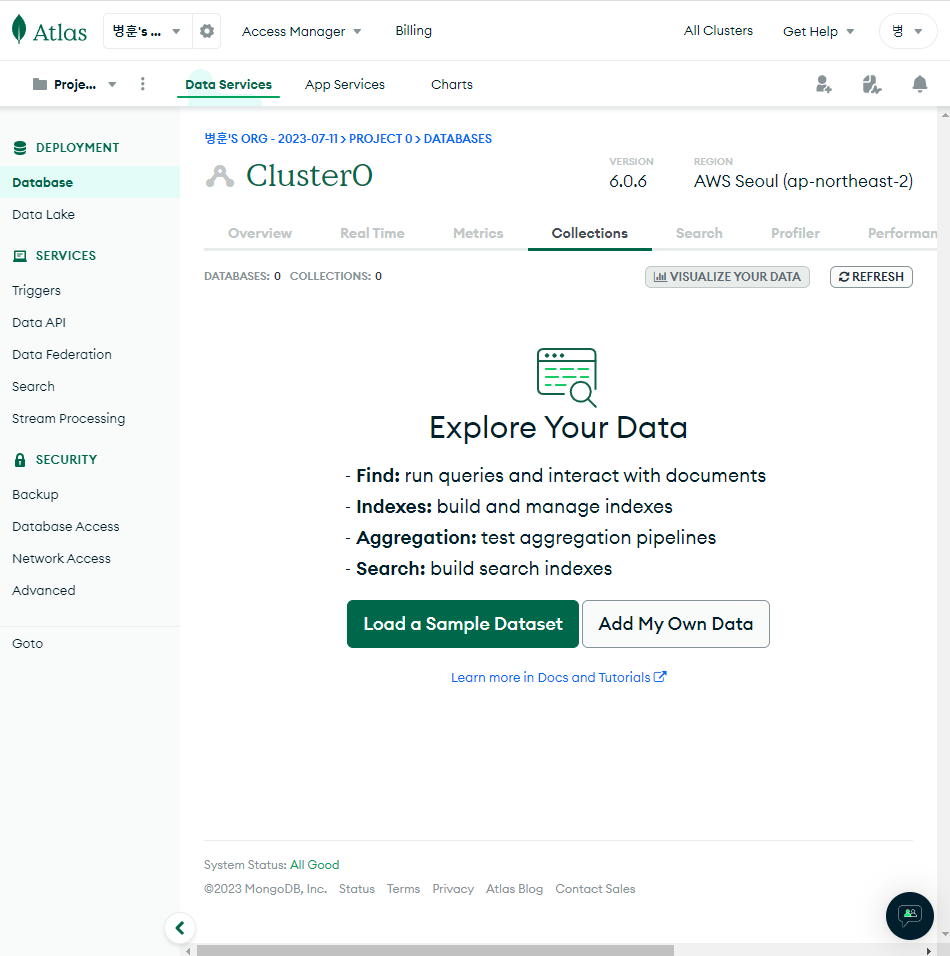The width and height of the screenshot is (950, 956).
Task: Open Data Federation in the sidebar
Action: click(x=62, y=354)
